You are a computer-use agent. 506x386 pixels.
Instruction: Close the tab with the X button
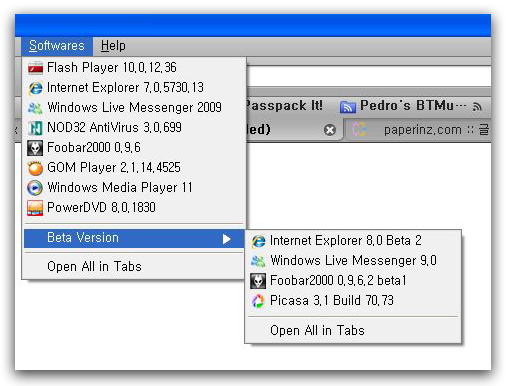(330, 130)
